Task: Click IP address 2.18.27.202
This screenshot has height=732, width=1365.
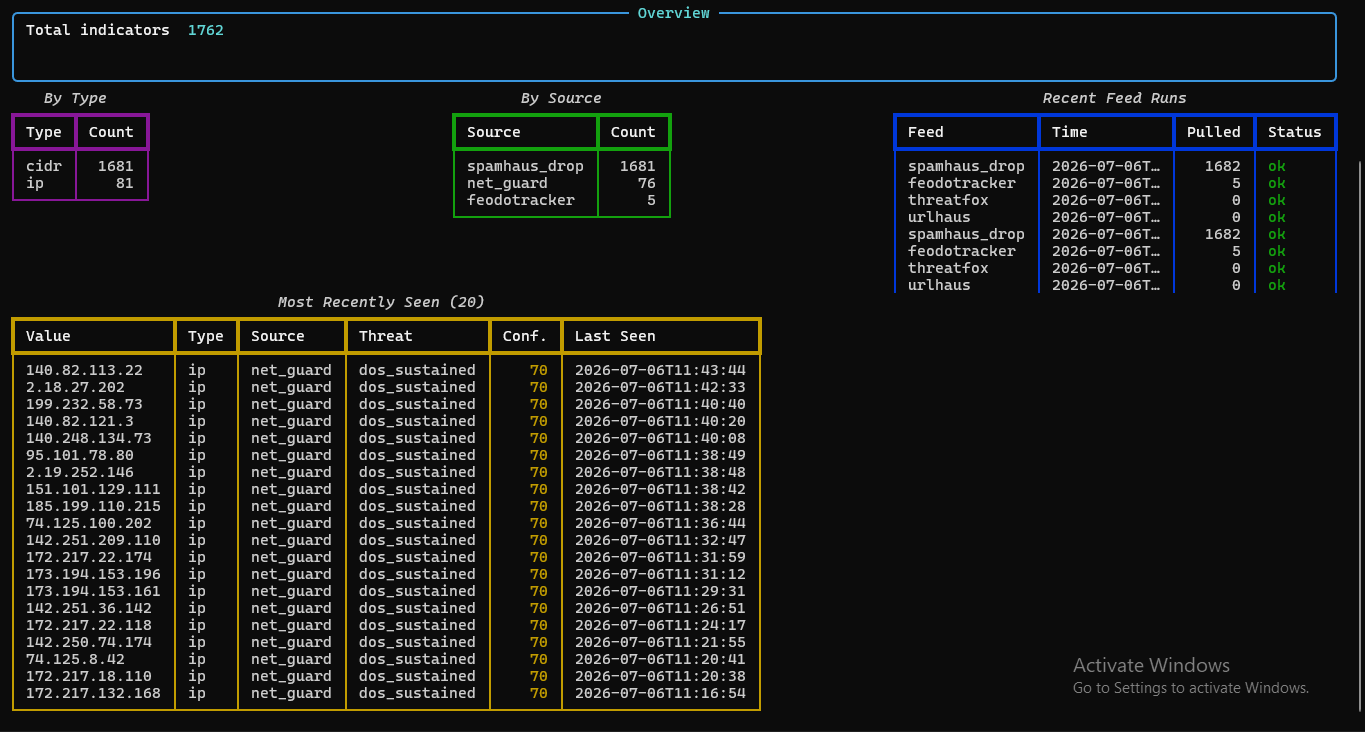Action: click(75, 387)
